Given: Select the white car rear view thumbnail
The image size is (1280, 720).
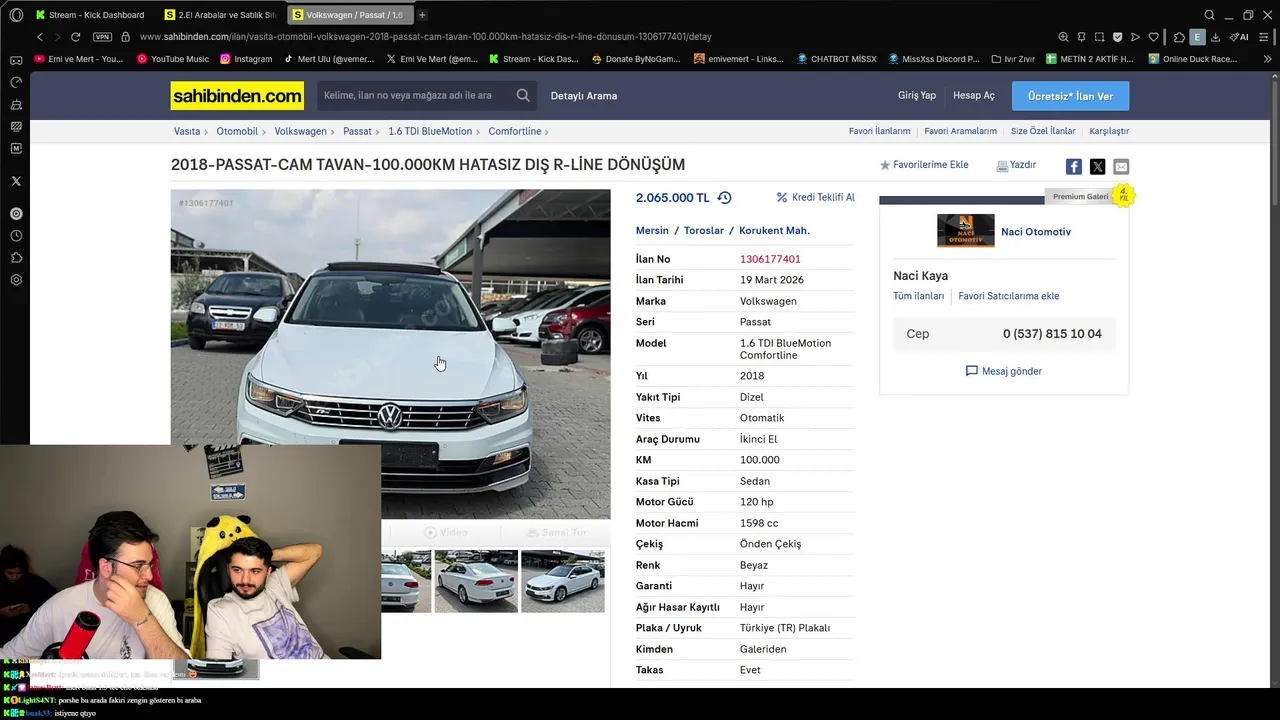Looking at the screenshot, I should coord(476,581).
